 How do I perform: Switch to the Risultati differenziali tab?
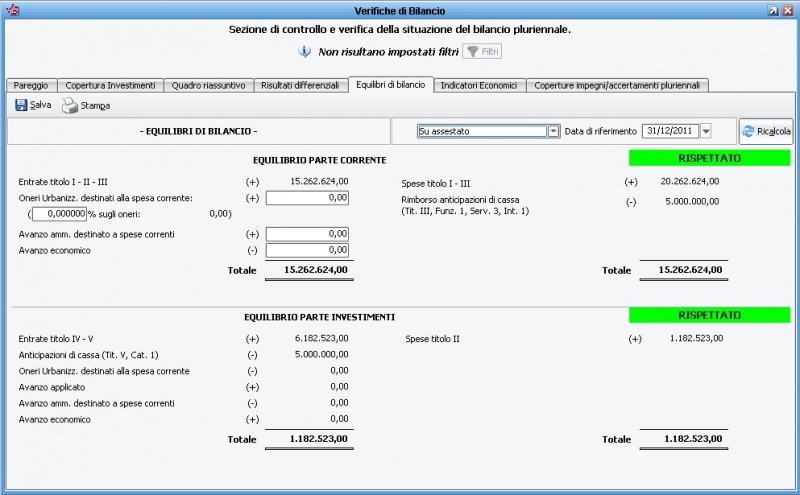300,86
